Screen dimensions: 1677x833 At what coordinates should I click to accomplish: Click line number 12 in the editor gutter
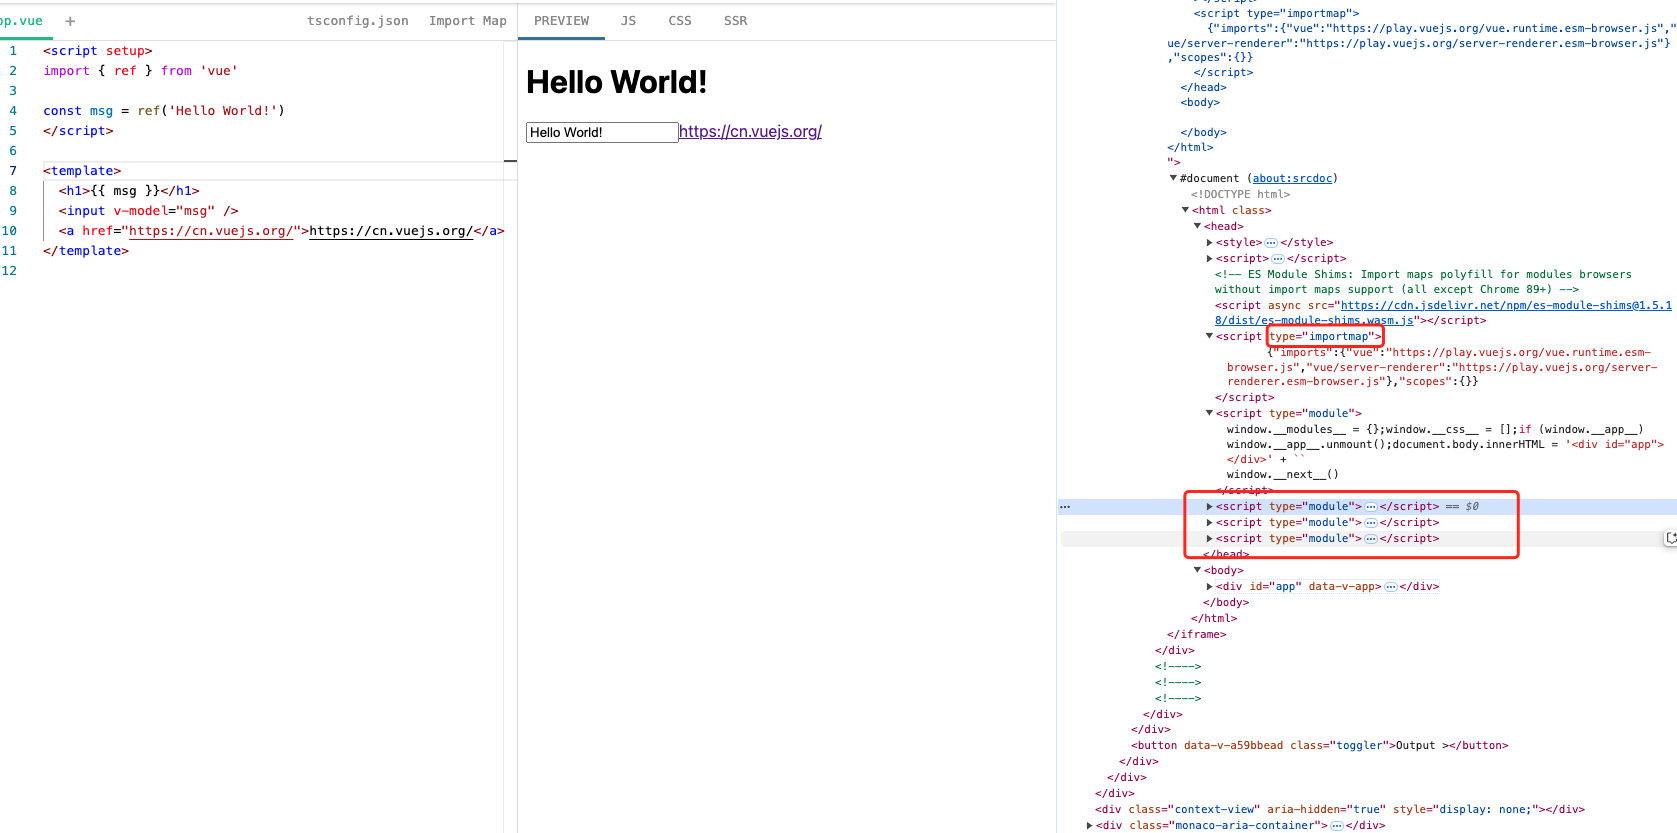tap(9, 271)
